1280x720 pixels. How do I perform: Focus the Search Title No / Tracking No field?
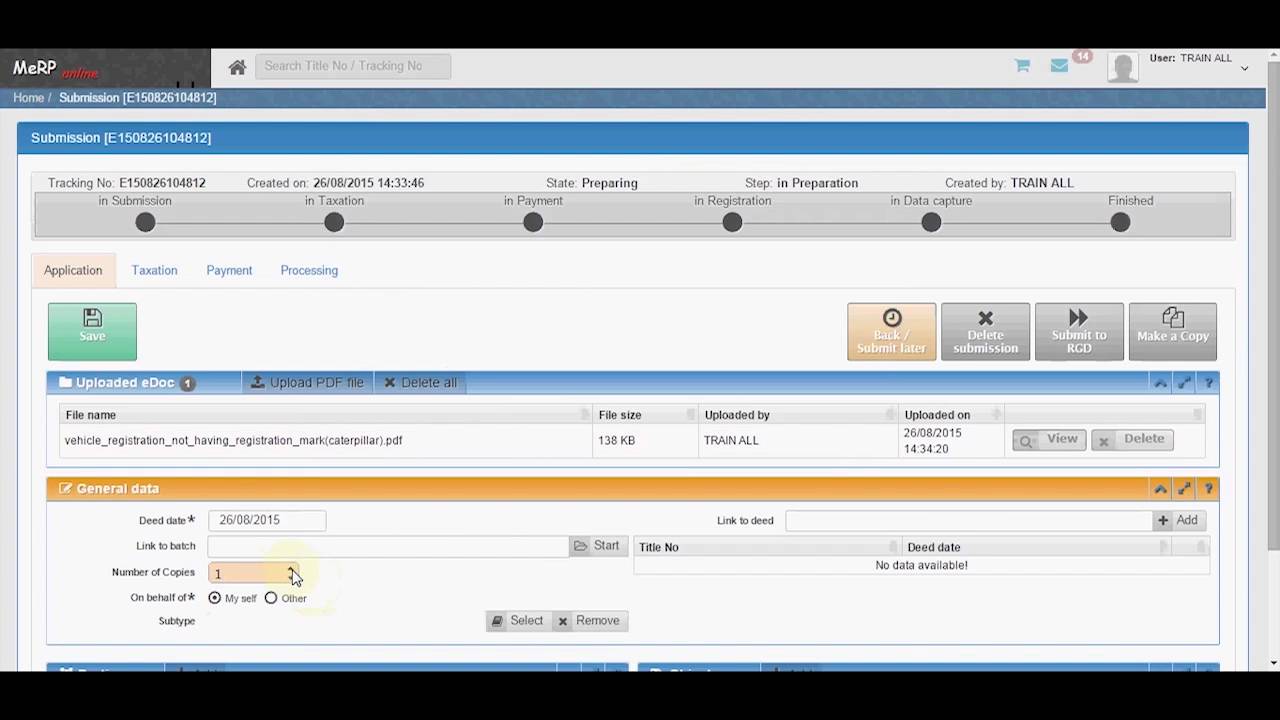(353, 66)
